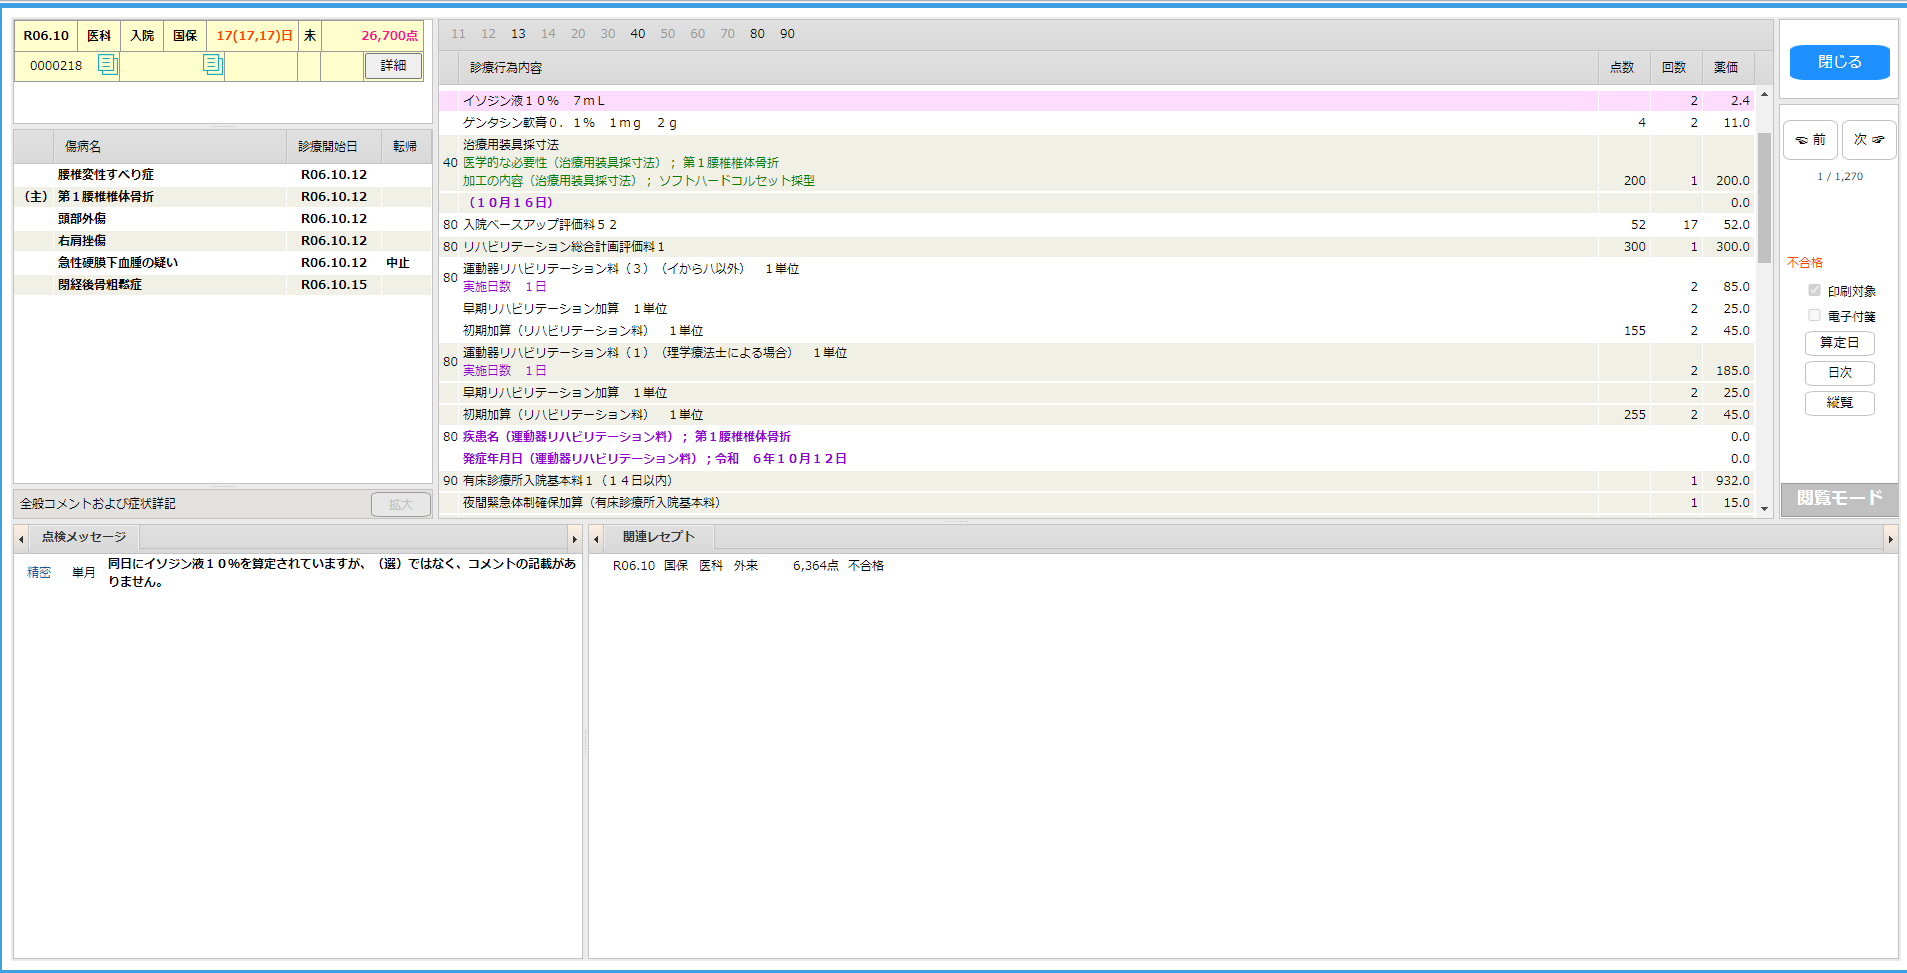Click the 日次 button

(x=1839, y=373)
